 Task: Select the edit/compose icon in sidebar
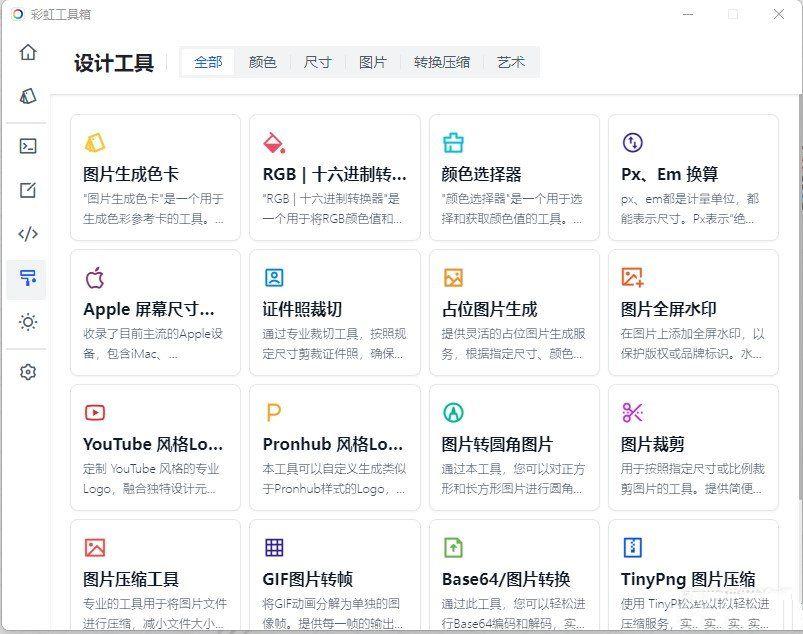point(27,188)
